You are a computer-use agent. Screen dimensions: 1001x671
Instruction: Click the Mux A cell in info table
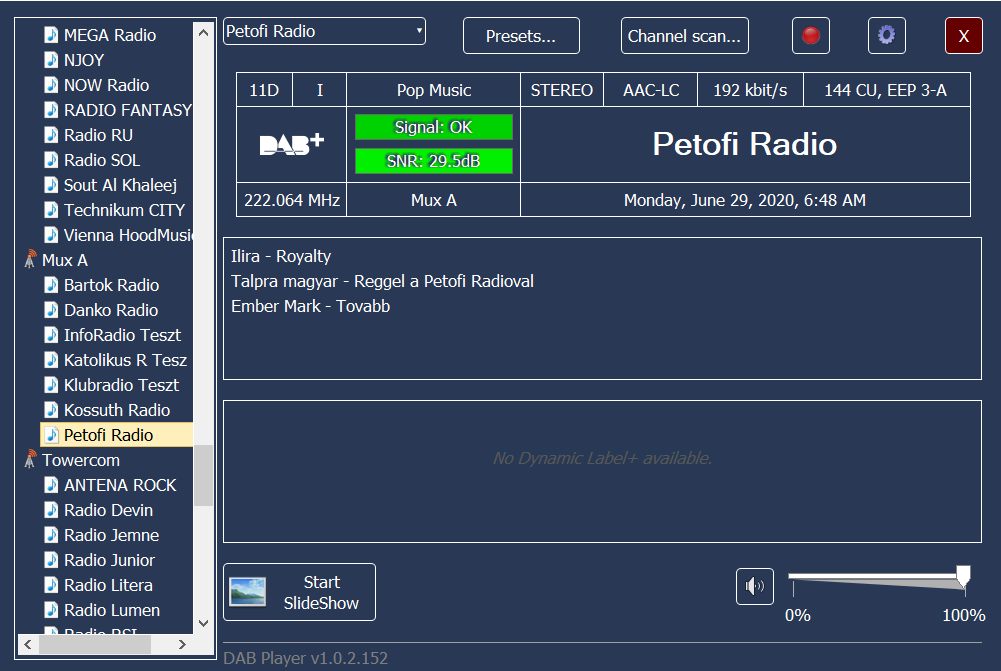click(433, 200)
